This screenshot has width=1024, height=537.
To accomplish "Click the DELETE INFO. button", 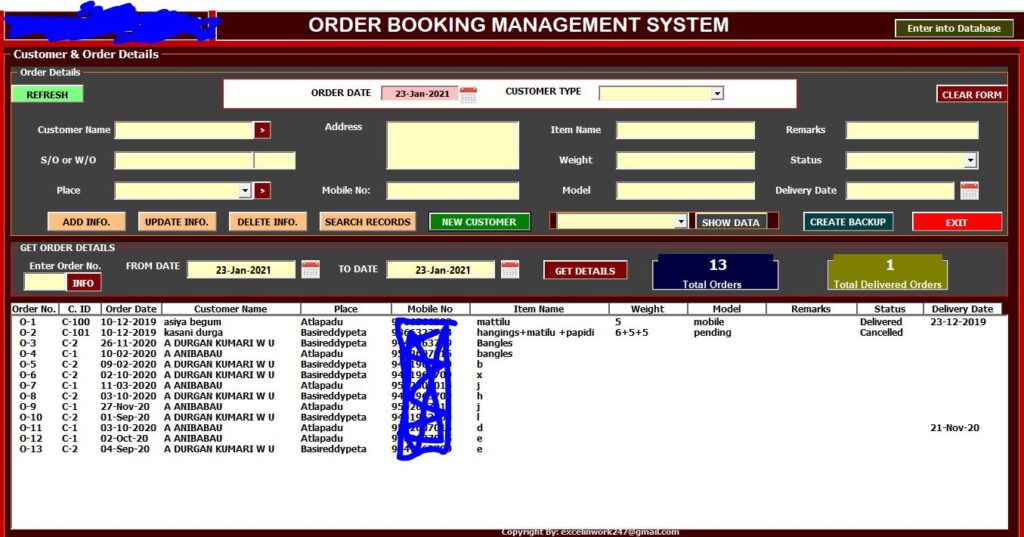I will pyautogui.click(x=267, y=221).
